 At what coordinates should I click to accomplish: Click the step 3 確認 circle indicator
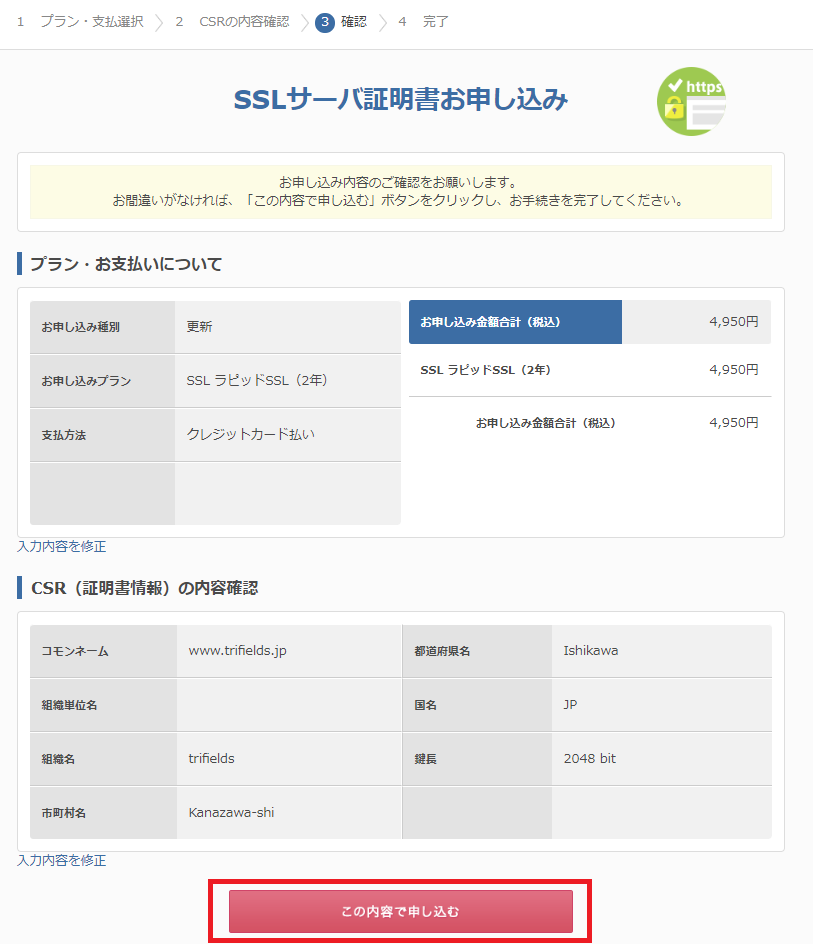pos(325,22)
